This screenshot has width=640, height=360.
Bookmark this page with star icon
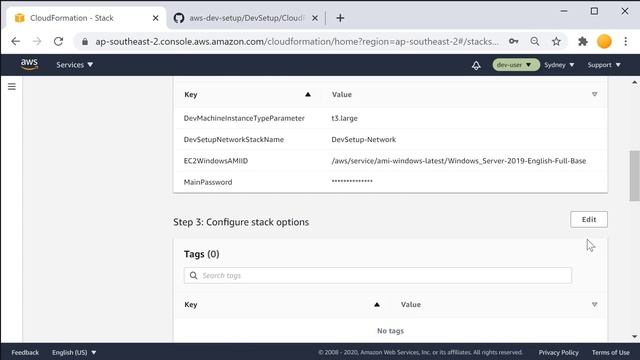pyautogui.click(x=556, y=41)
